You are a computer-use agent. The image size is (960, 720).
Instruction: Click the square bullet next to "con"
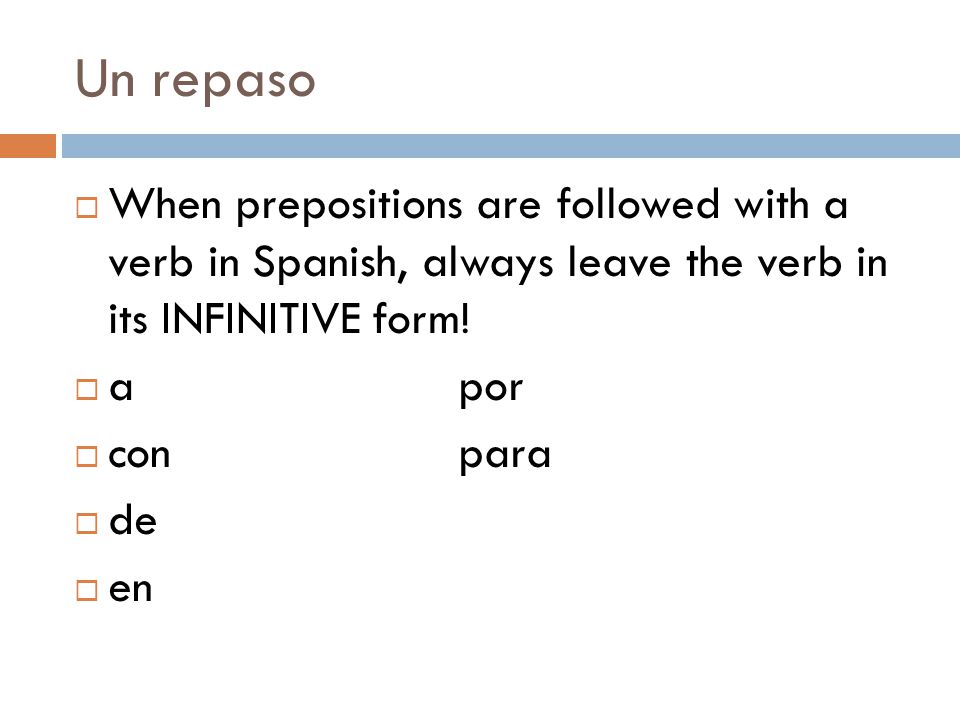[87, 456]
